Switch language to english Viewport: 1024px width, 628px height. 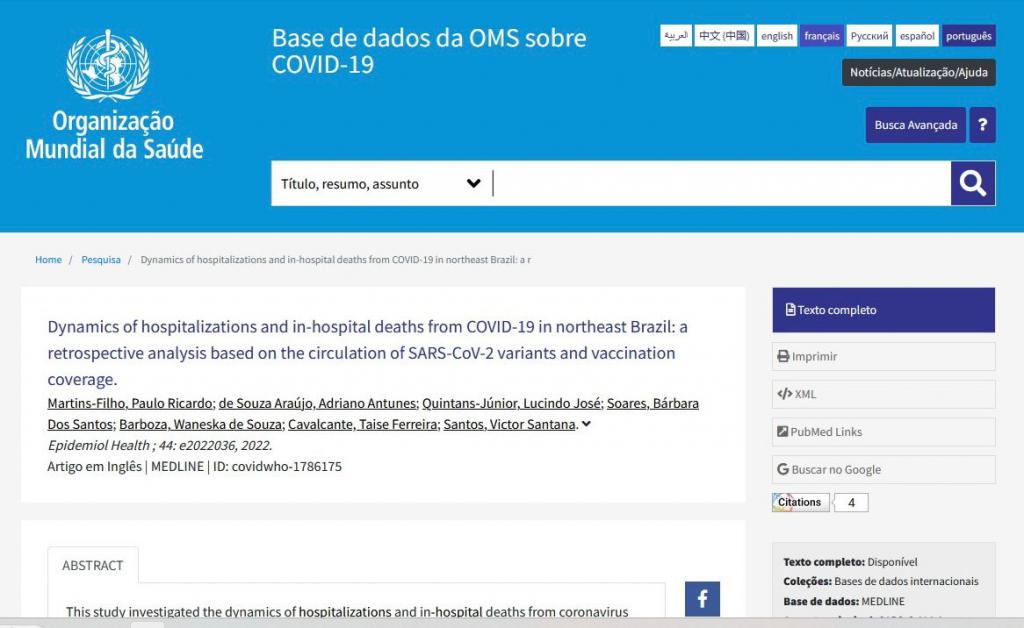point(776,36)
